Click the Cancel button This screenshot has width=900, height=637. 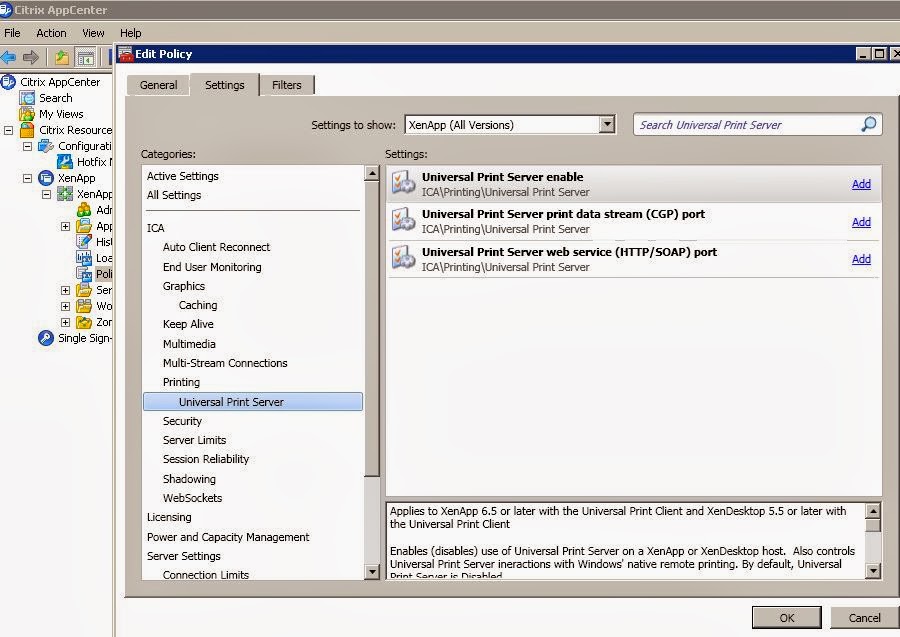(x=864, y=617)
